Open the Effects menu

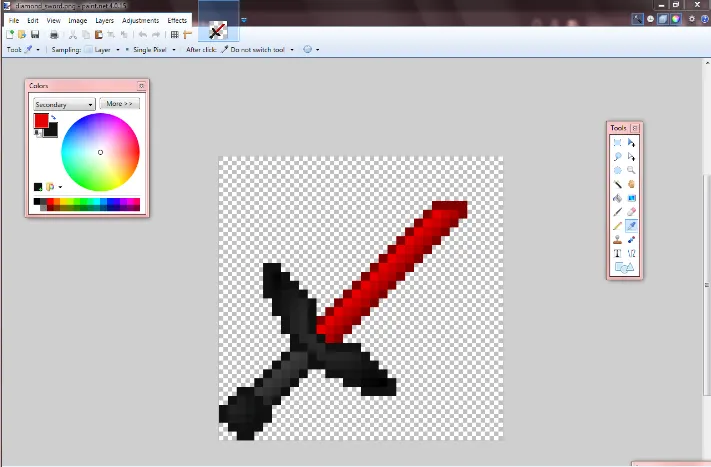pos(177,20)
